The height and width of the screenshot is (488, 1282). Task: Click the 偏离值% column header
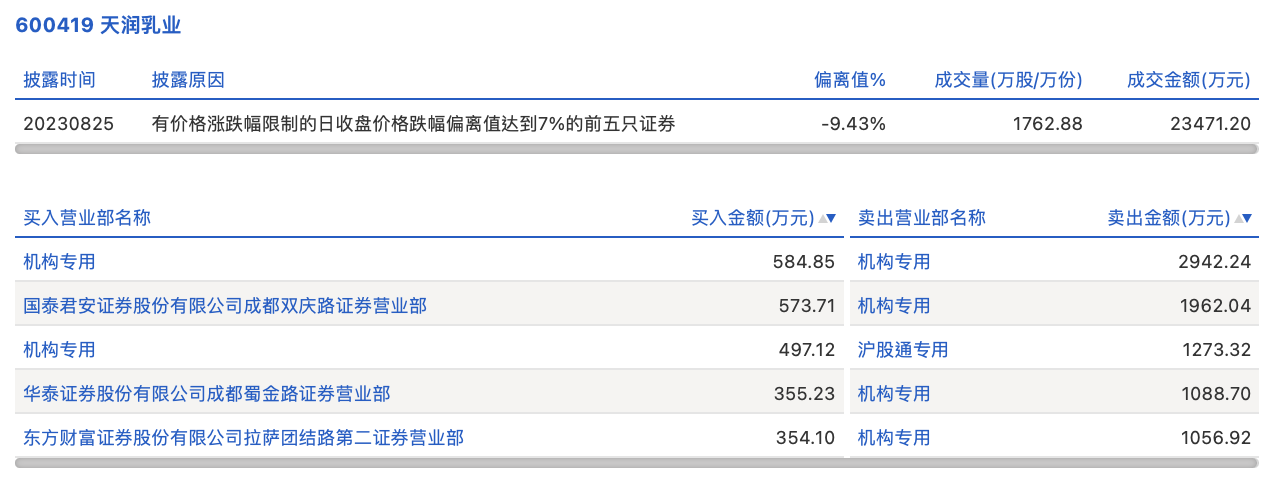pyautogui.click(x=850, y=80)
